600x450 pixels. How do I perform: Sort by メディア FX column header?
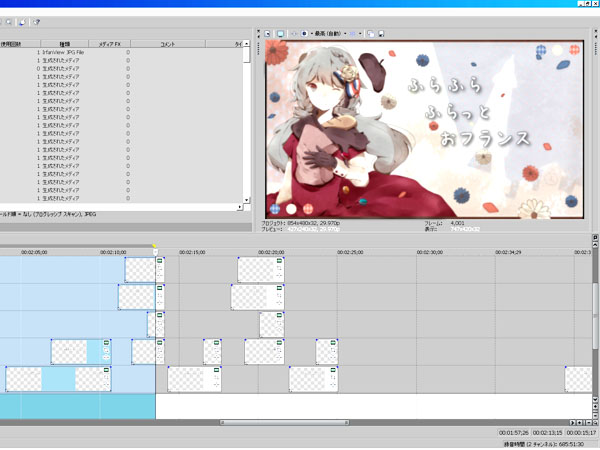click(x=109, y=44)
